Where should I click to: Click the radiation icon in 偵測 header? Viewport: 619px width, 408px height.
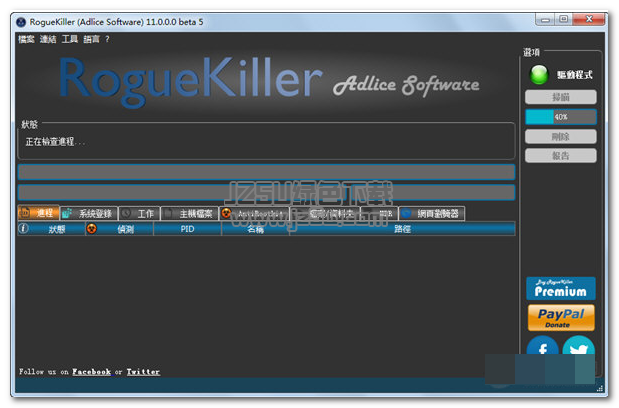pyautogui.click(x=92, y=228)
